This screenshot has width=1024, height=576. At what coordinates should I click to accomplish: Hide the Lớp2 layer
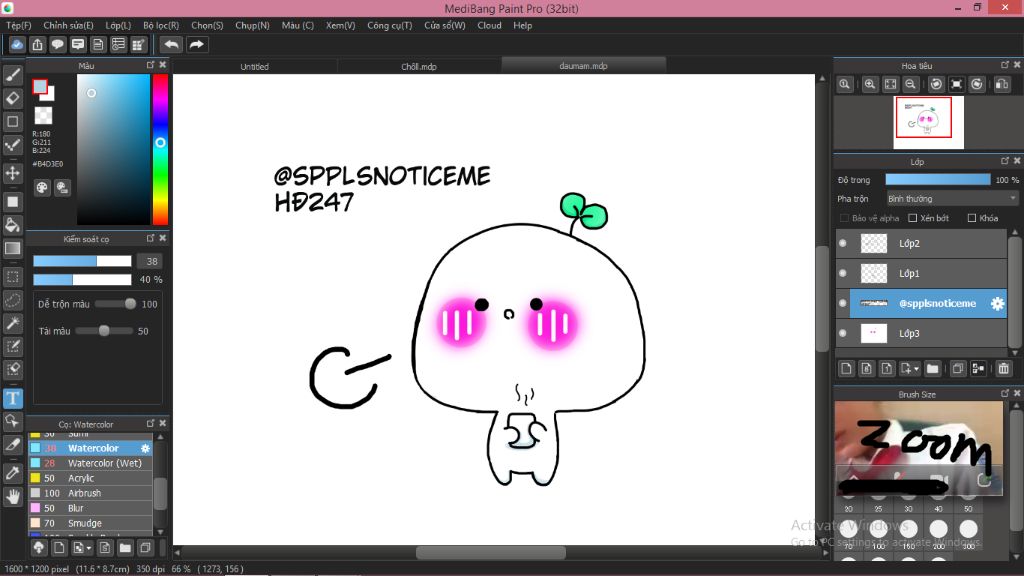coord(842,244)
